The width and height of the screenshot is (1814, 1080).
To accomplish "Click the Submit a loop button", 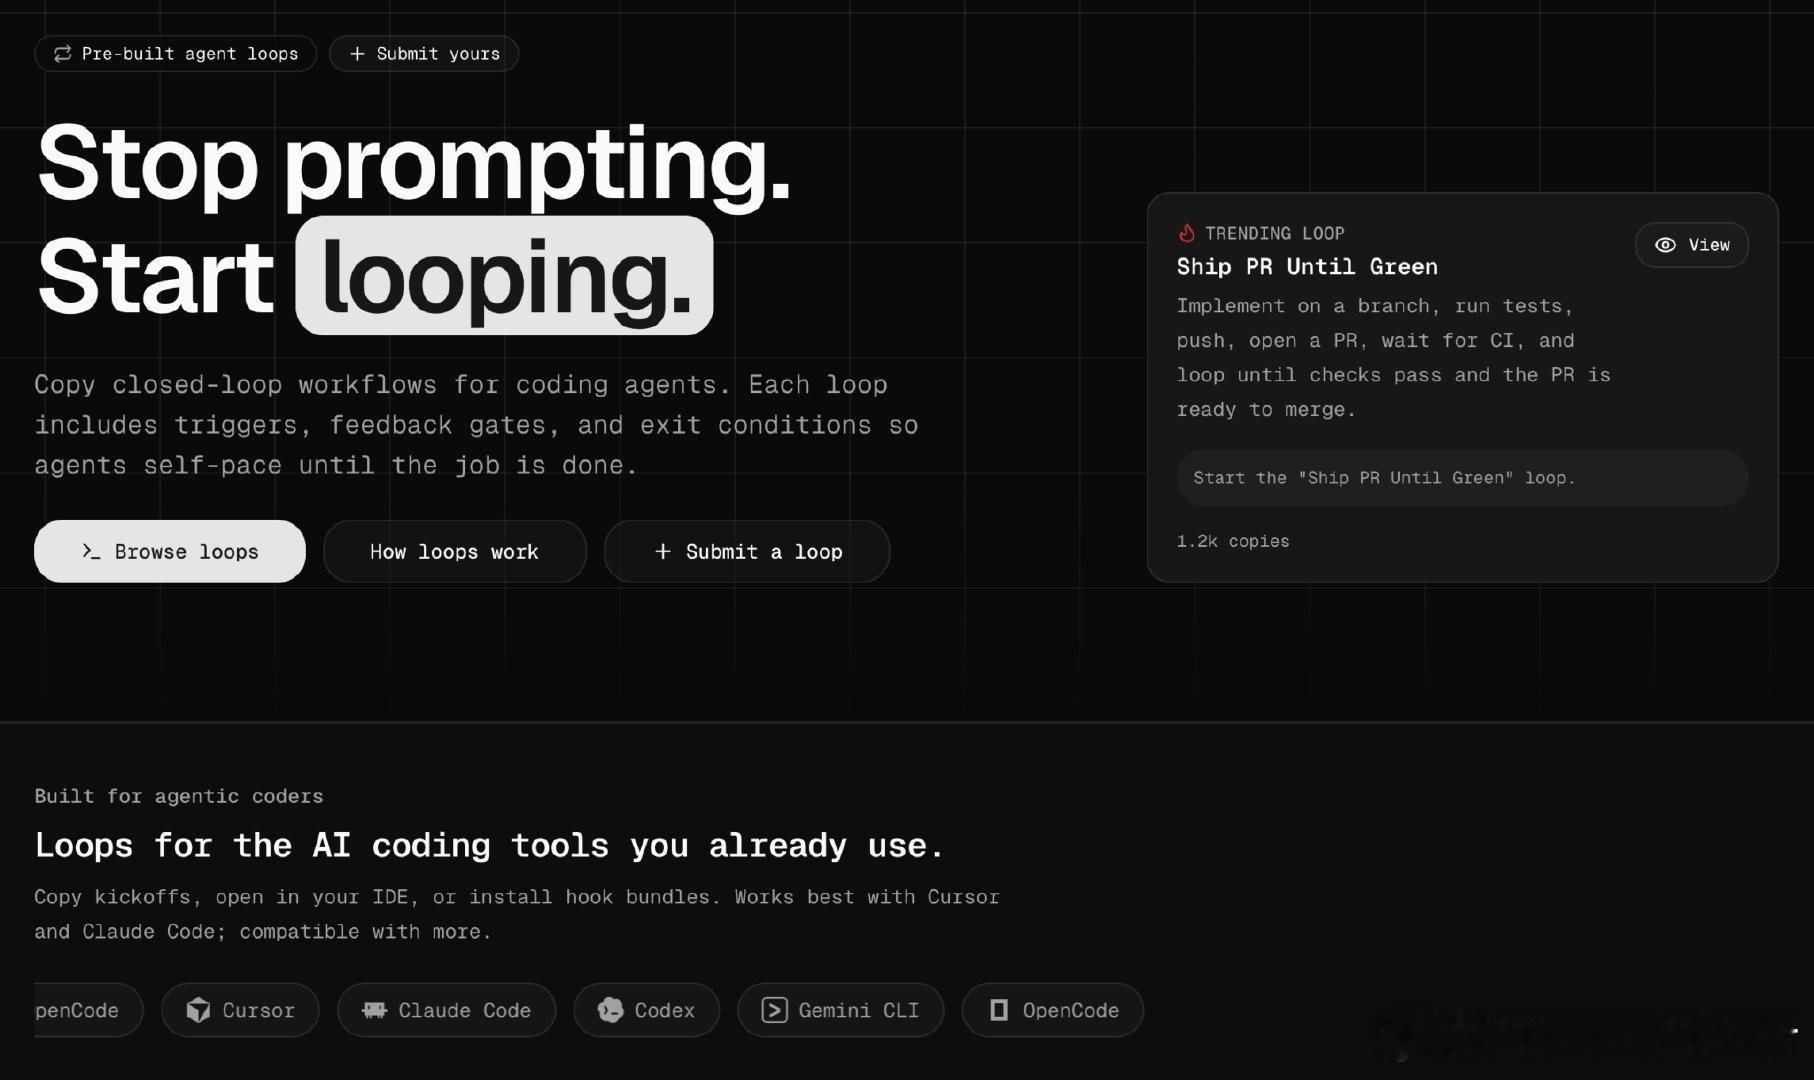I will point(747,551).
